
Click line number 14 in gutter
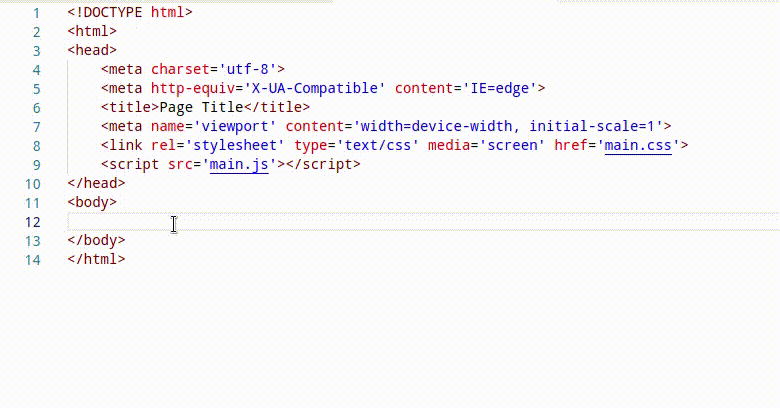coord(33,260)
